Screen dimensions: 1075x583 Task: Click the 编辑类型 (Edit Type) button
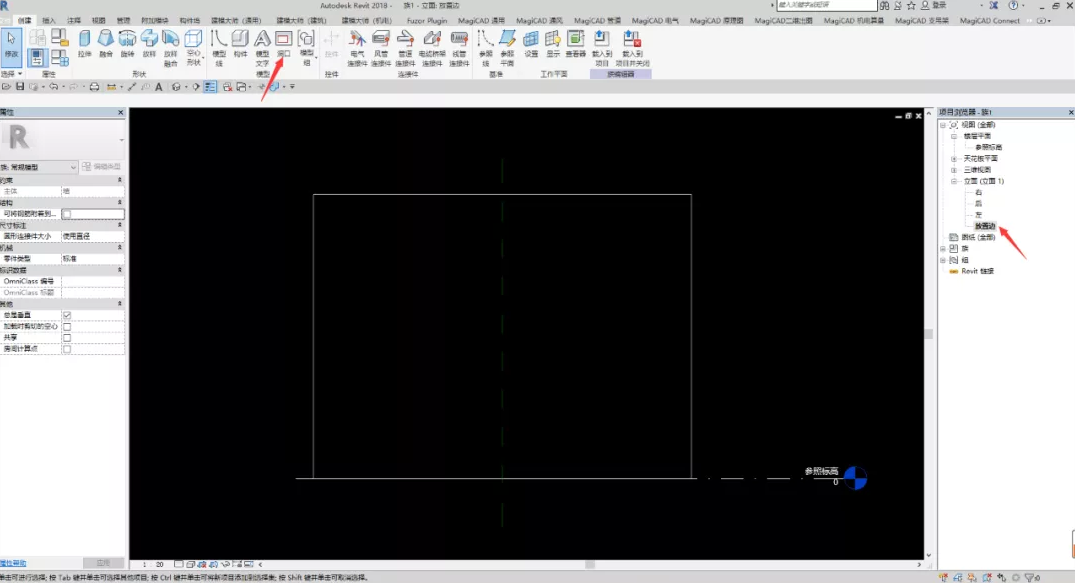(x=101, y=167)
